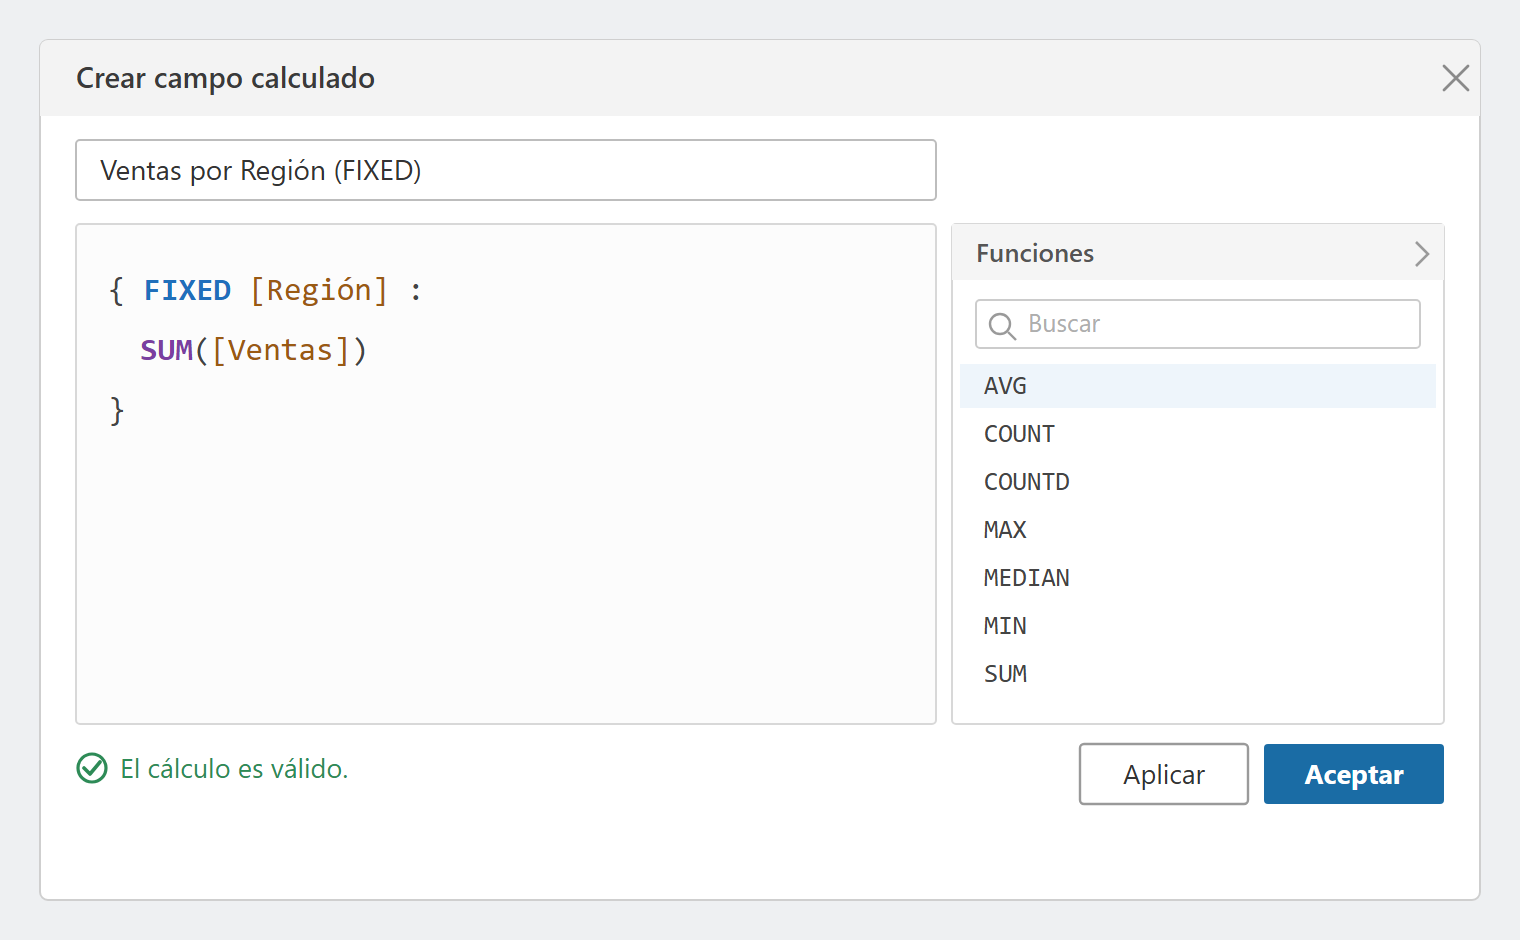Collapse the Funciones panel with the chevron
1520x940 pixels.
1421,254
